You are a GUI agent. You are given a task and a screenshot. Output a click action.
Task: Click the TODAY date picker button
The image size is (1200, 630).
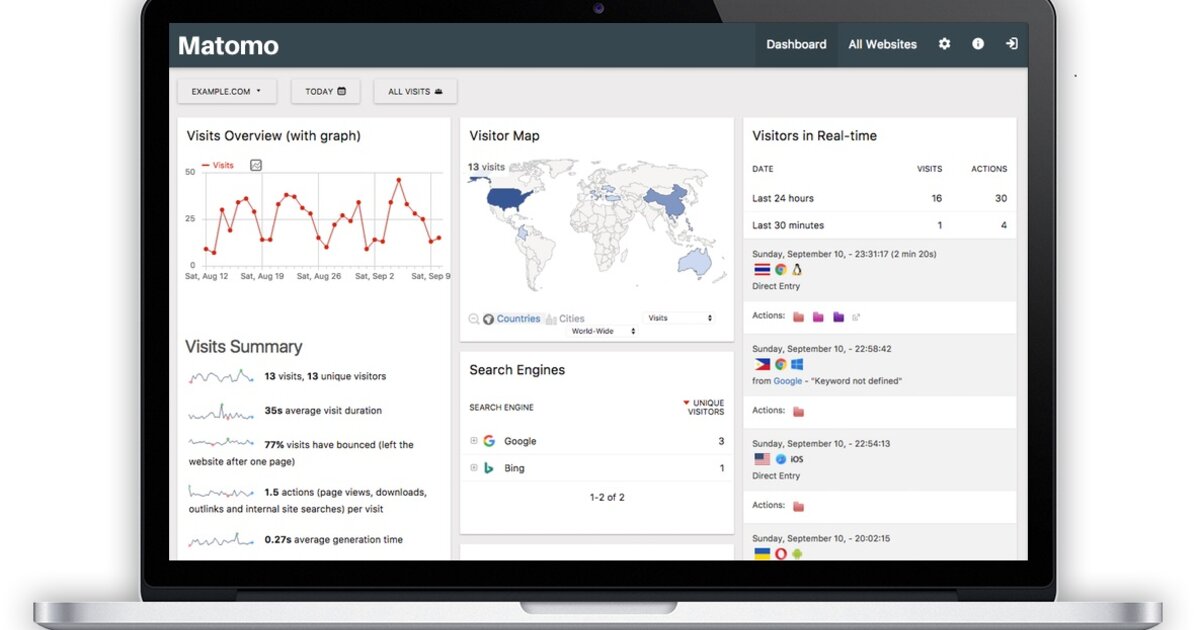click(x=325, y=91)
